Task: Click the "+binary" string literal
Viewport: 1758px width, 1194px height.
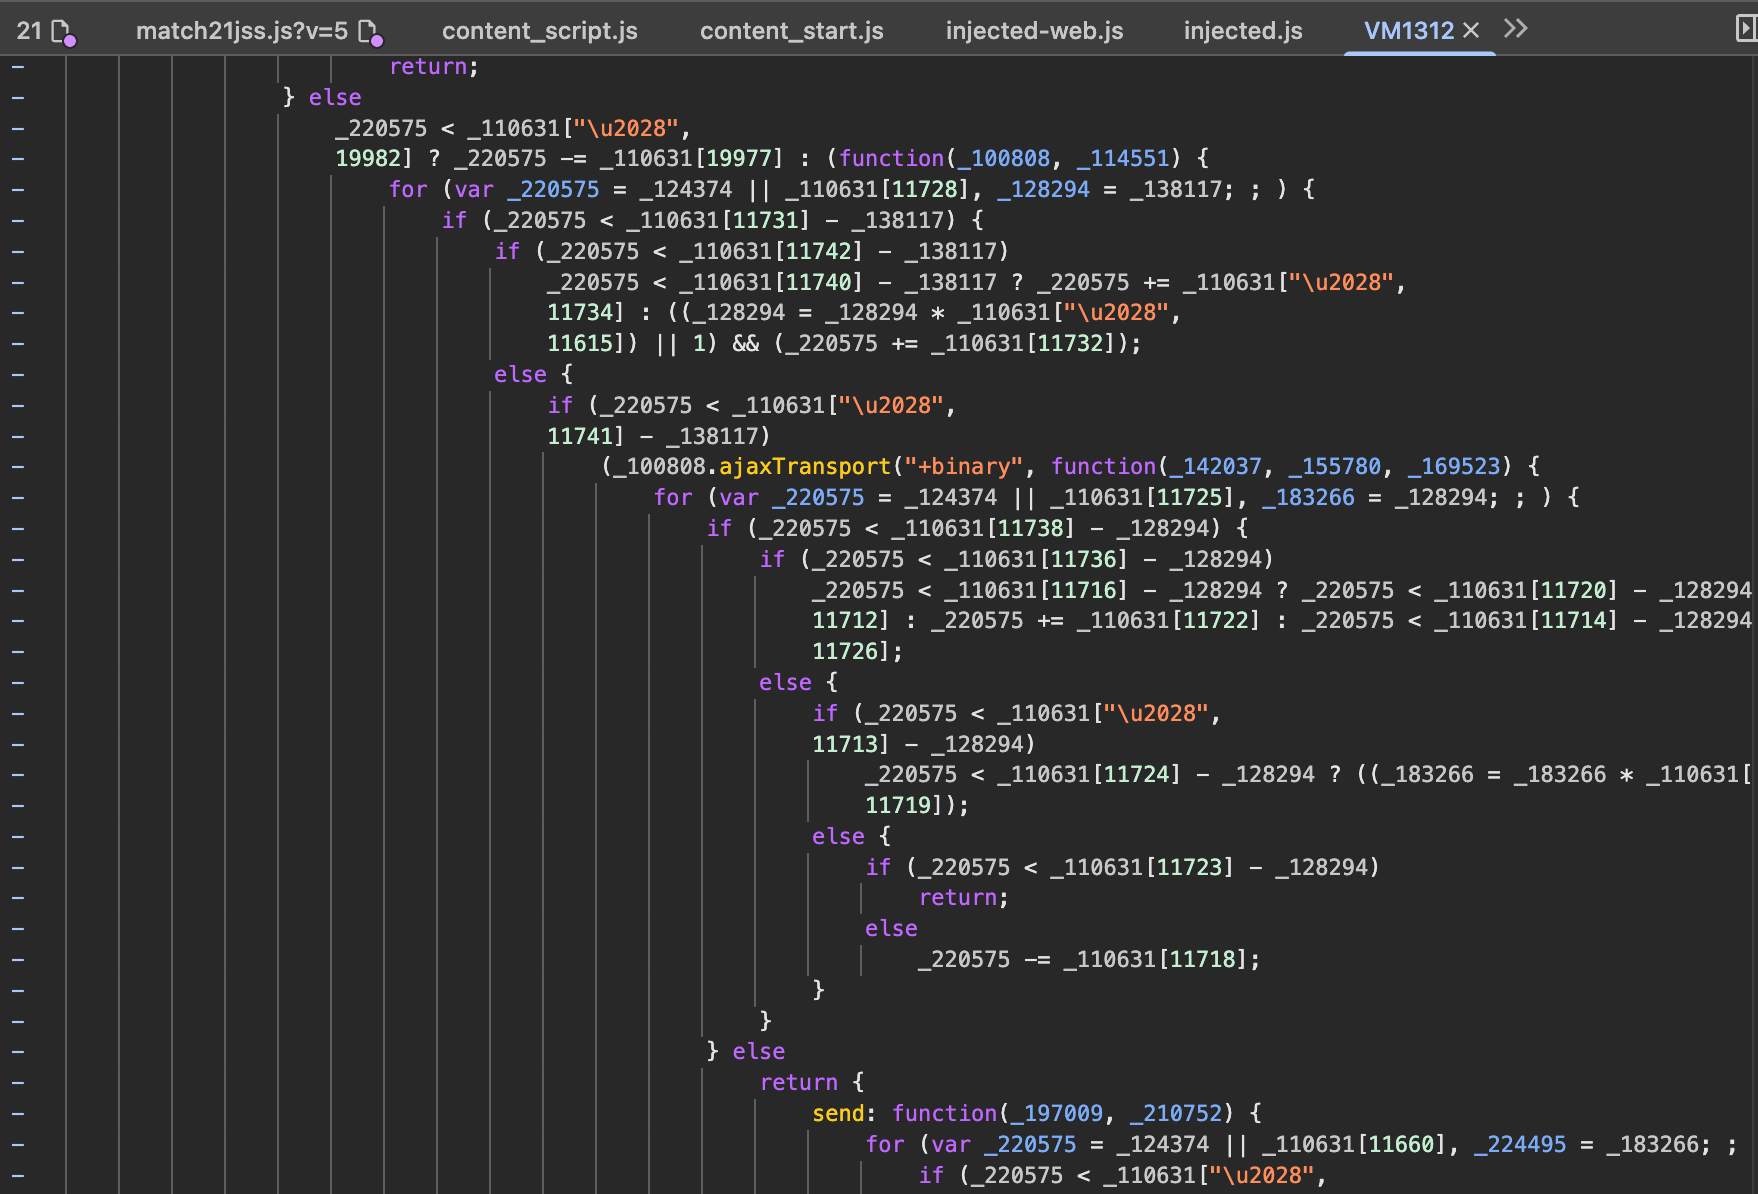Action: 958,467
